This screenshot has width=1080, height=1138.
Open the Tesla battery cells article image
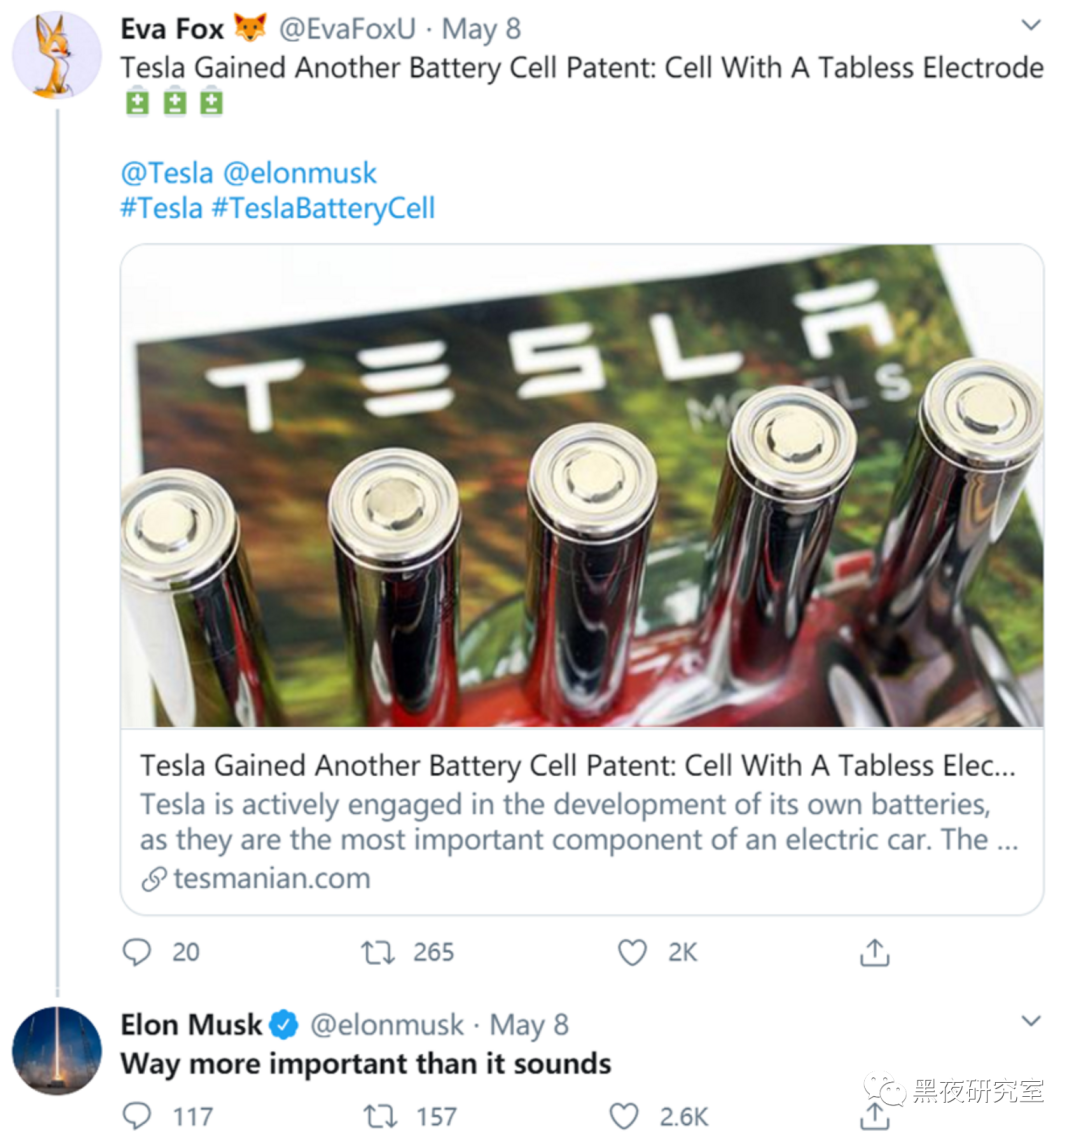[x=582, y=486]
